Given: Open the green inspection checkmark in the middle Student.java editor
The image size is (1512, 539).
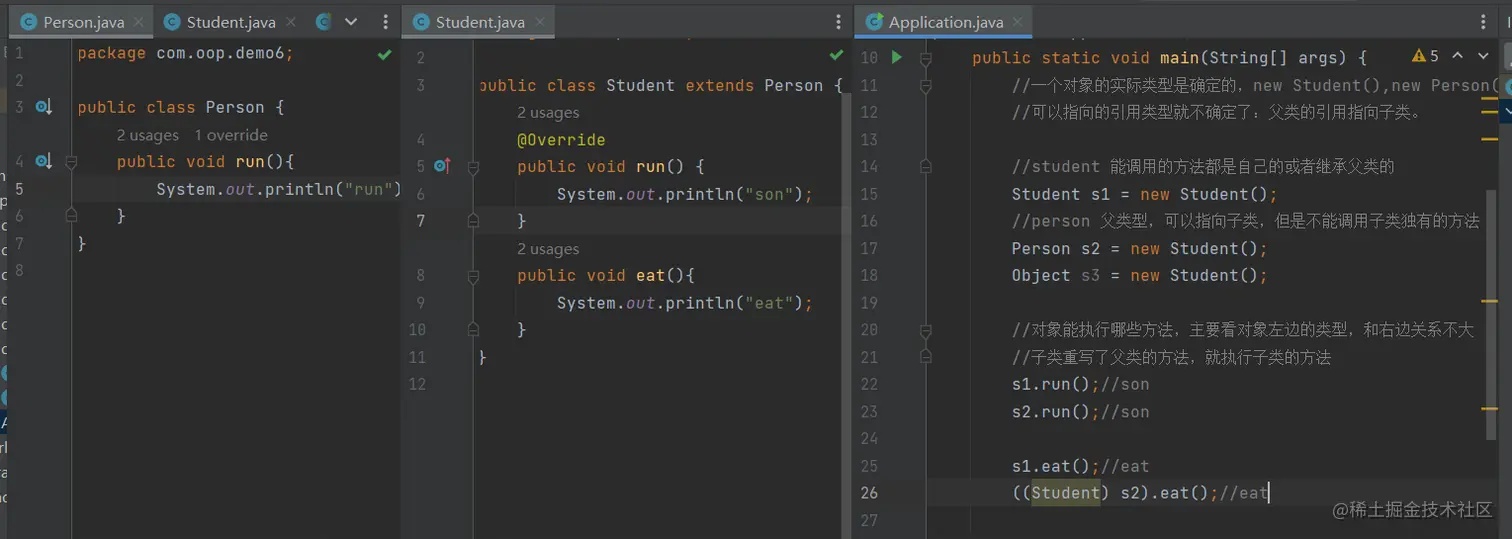Looking at the screenshot, I should [837, 54].
